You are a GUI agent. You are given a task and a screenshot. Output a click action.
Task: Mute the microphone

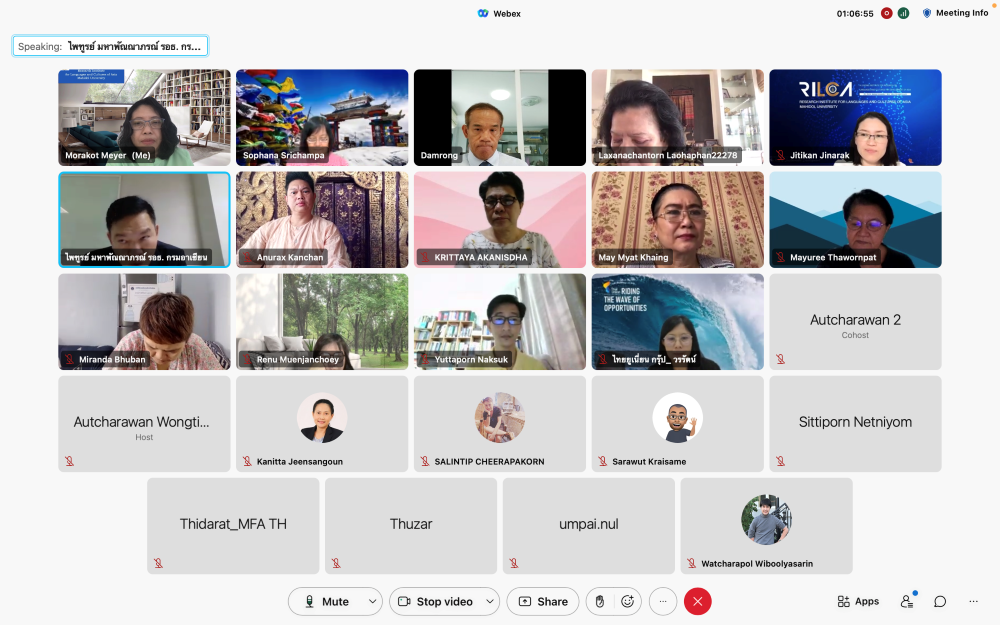[x=326, y=601]
